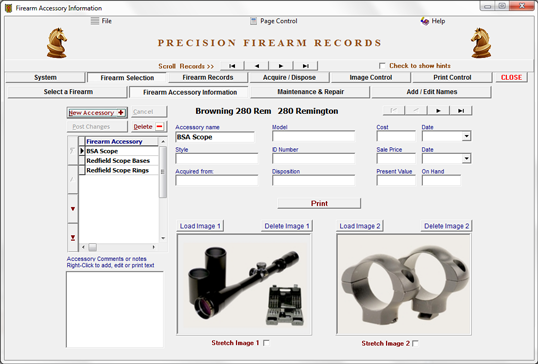
Task: Click the Style input field
Action: 217,158
